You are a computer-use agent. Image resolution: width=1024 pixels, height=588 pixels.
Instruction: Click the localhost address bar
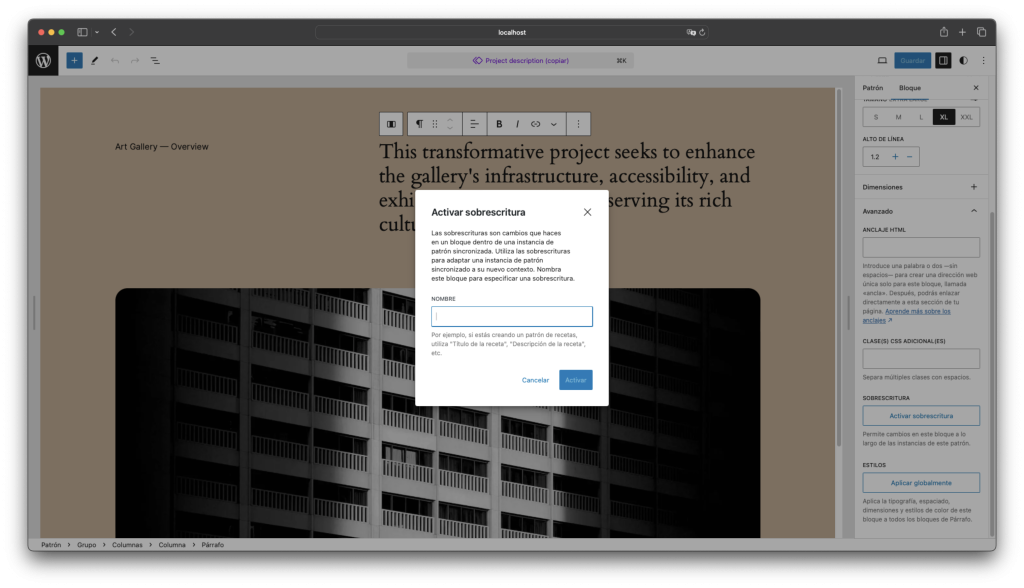(x=511, y=32)
